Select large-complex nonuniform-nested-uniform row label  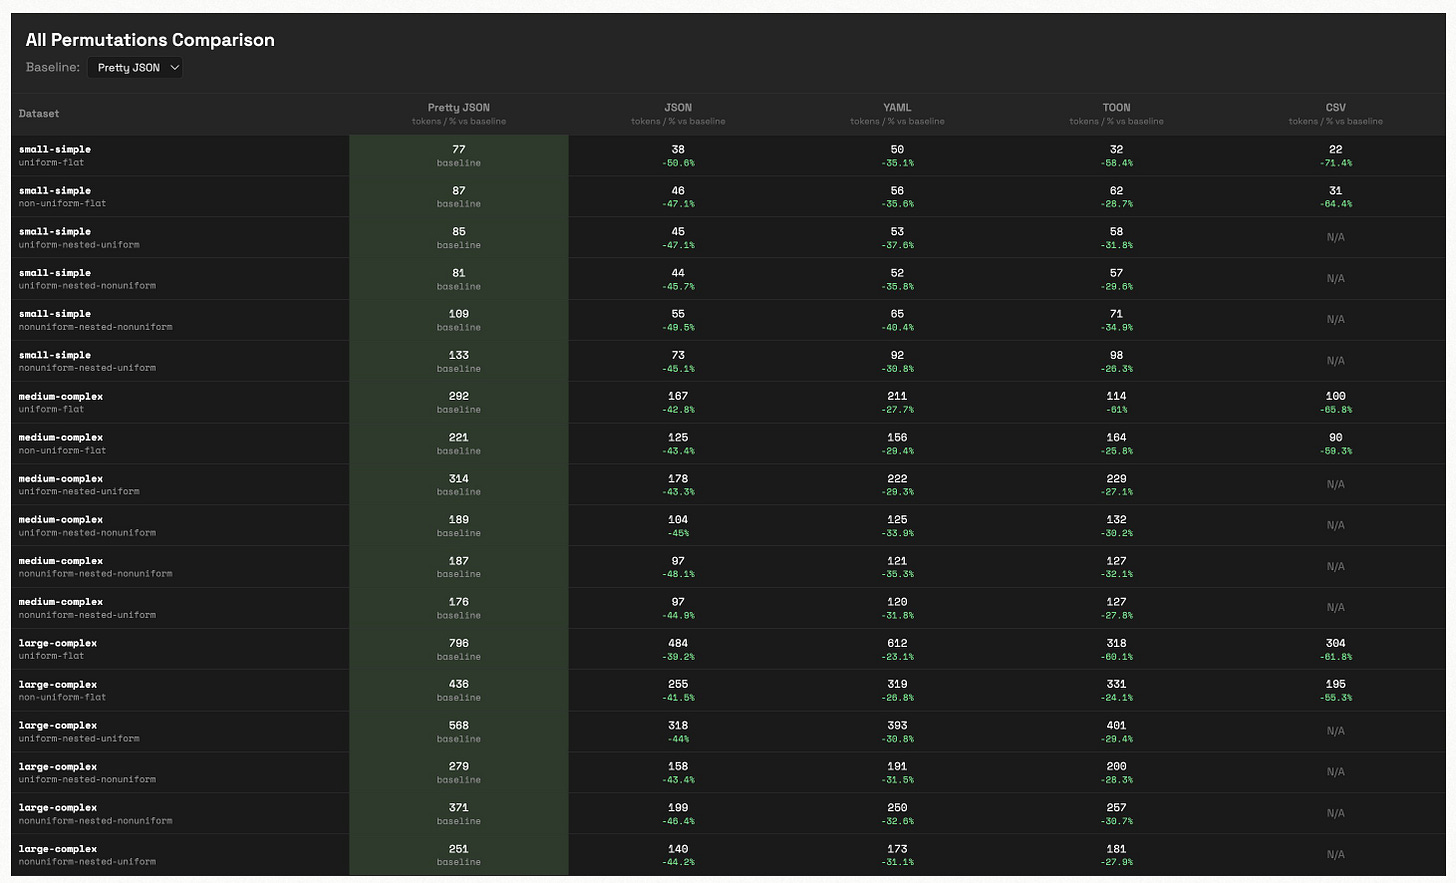click(x=87, y=854)
